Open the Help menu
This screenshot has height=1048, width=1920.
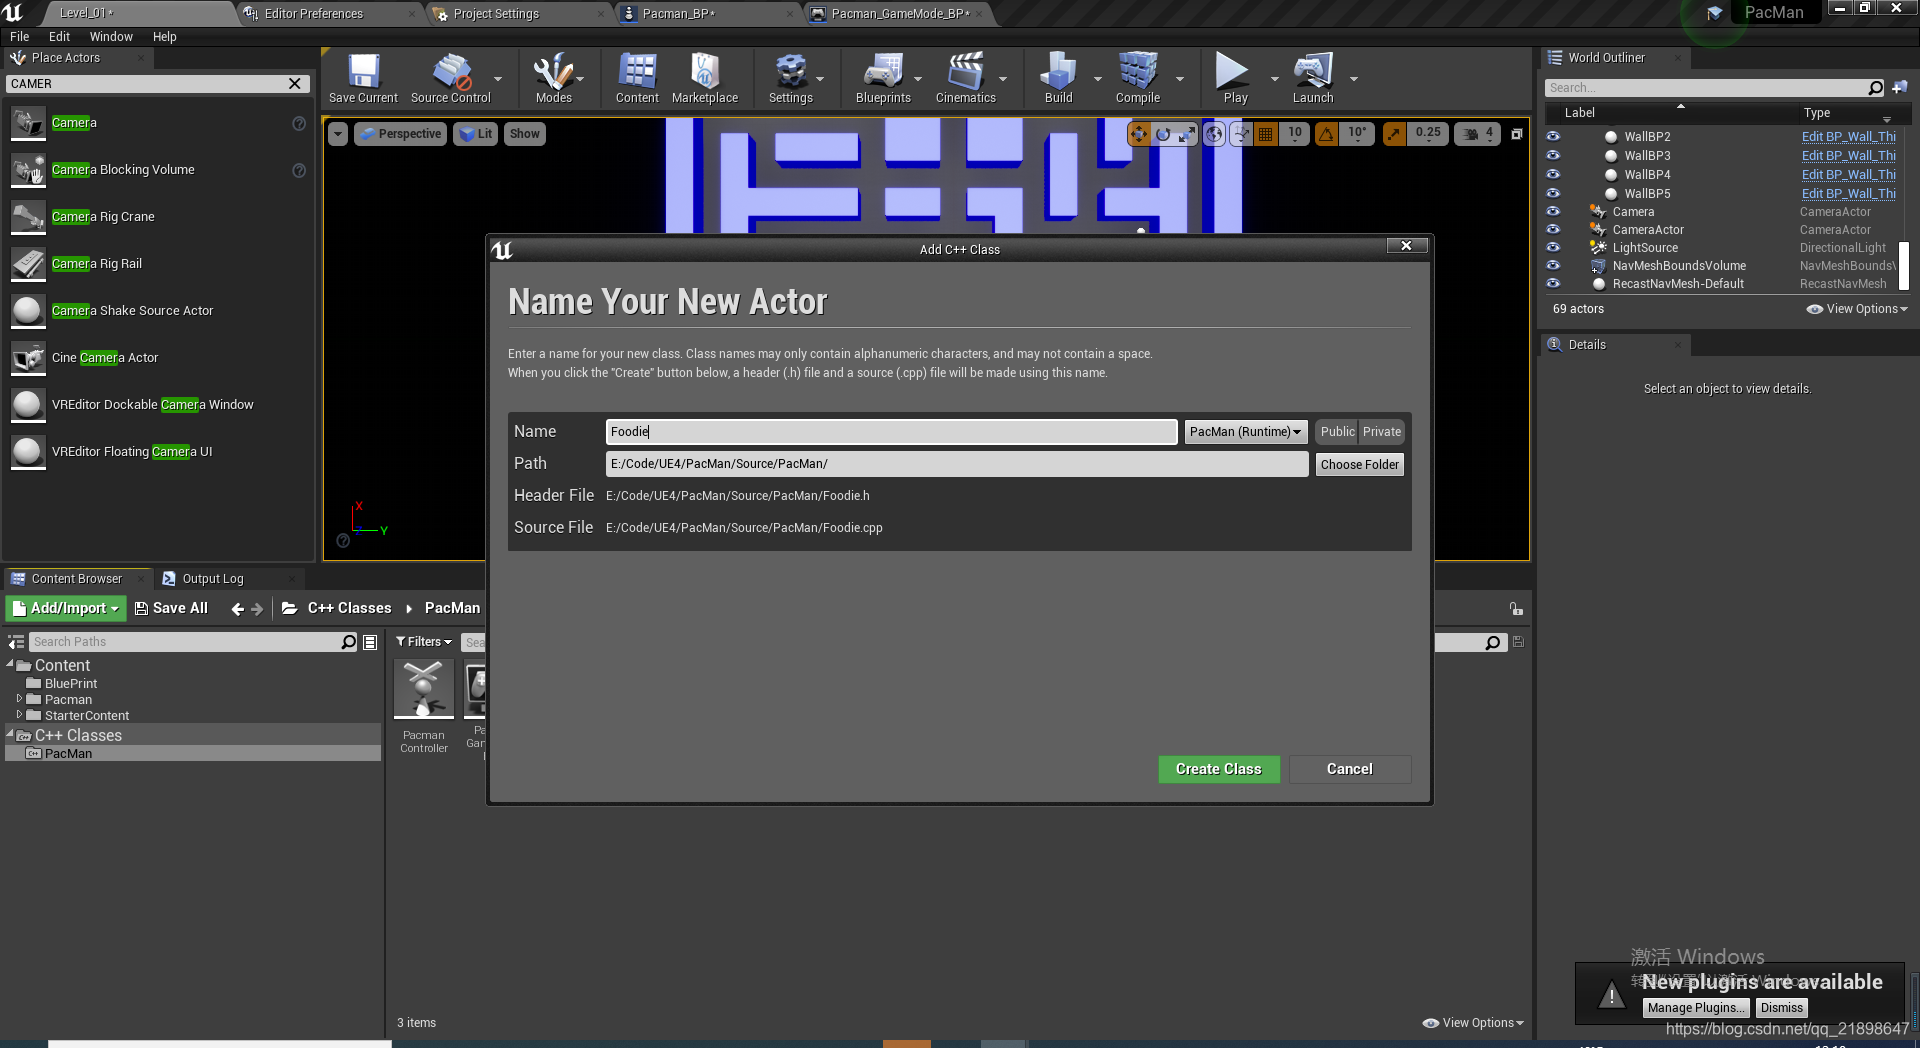tap(164, 37)
